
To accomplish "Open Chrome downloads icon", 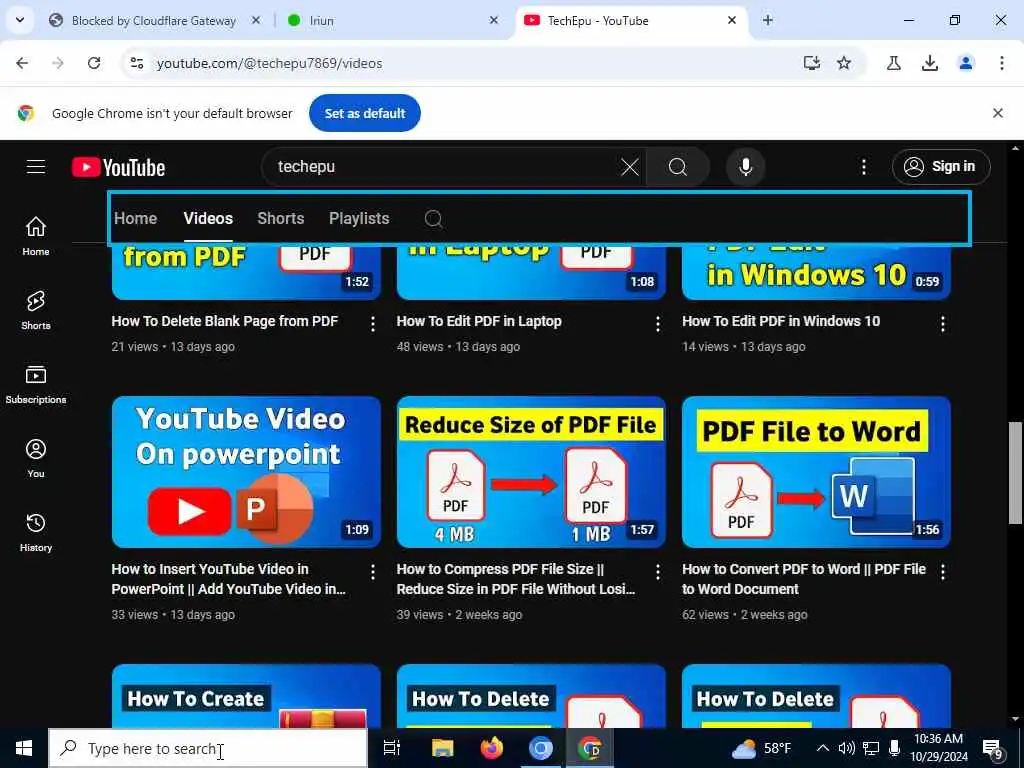I will [929, 63].
